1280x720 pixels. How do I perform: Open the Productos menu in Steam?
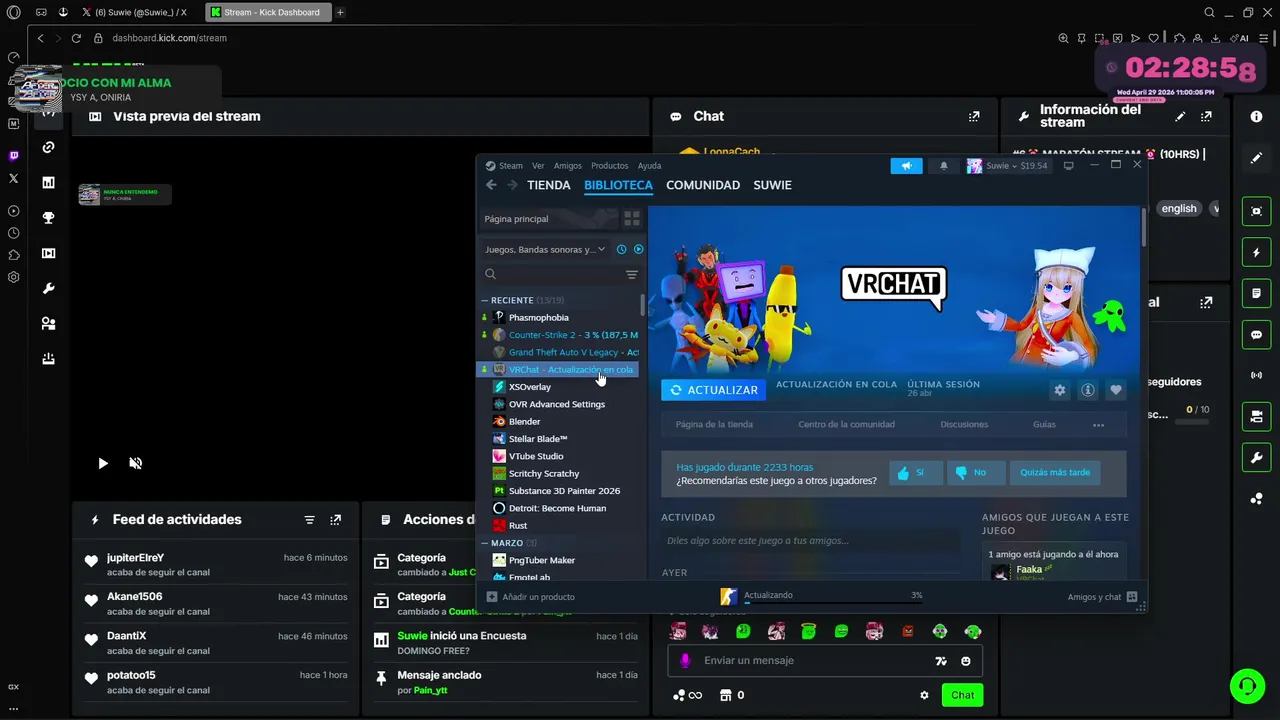[609, 166]
